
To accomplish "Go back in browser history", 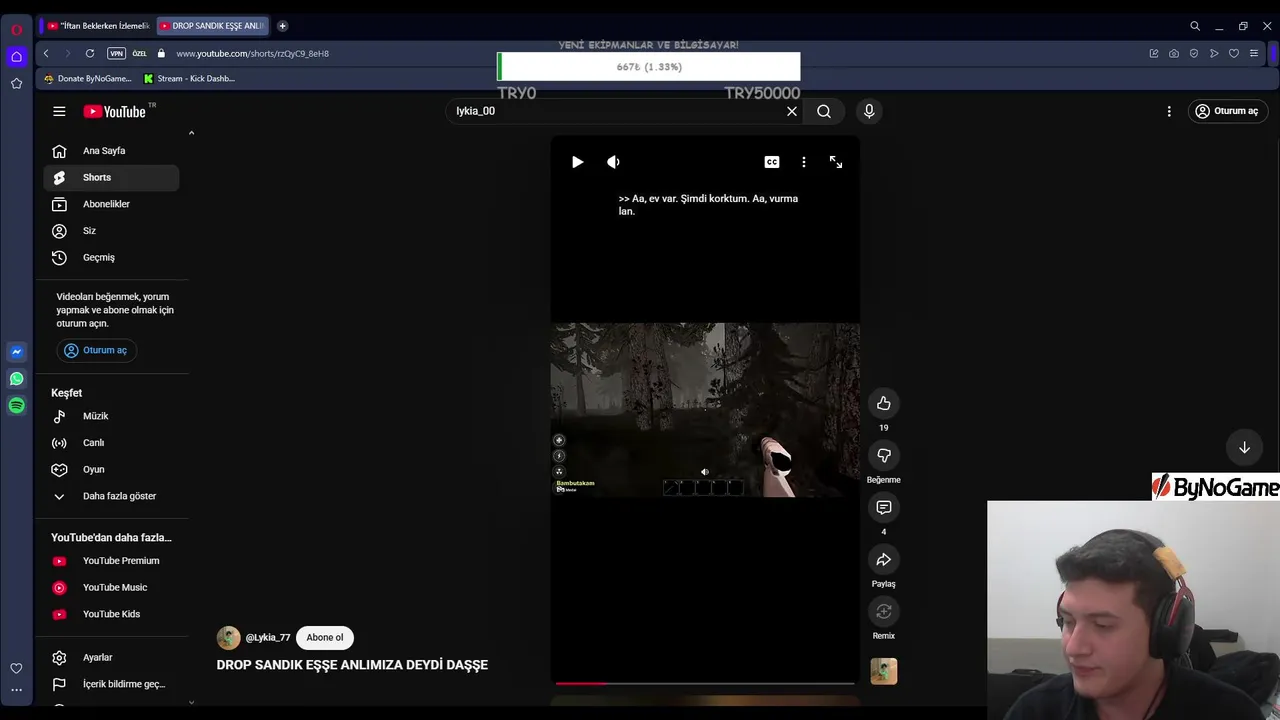I will pos(46,53).
